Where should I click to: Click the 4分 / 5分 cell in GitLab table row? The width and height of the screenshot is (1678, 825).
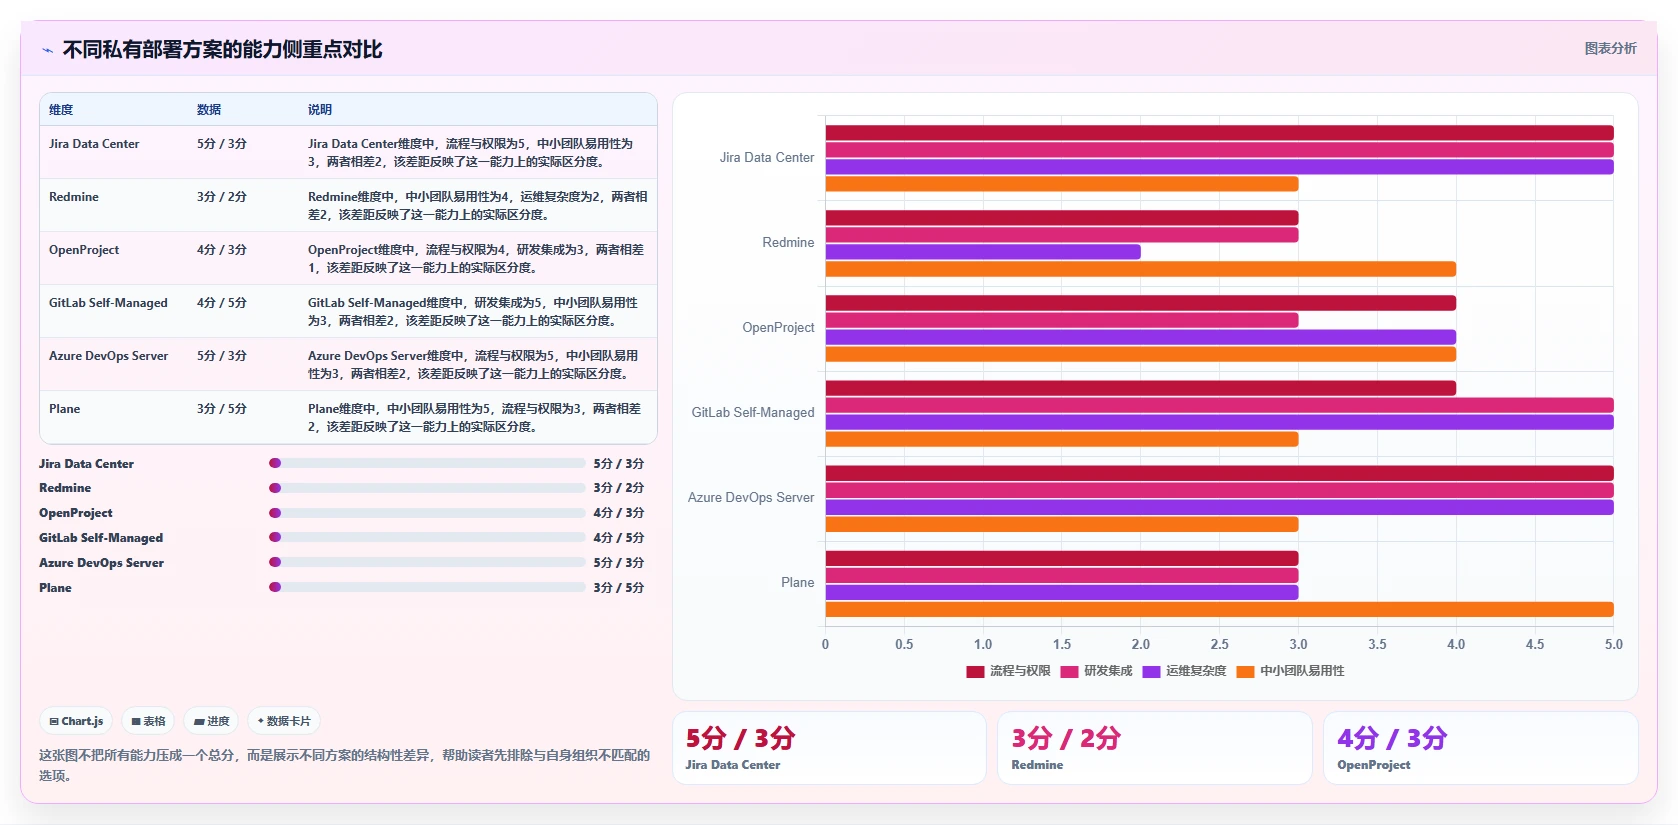click(x=222, y=303)
